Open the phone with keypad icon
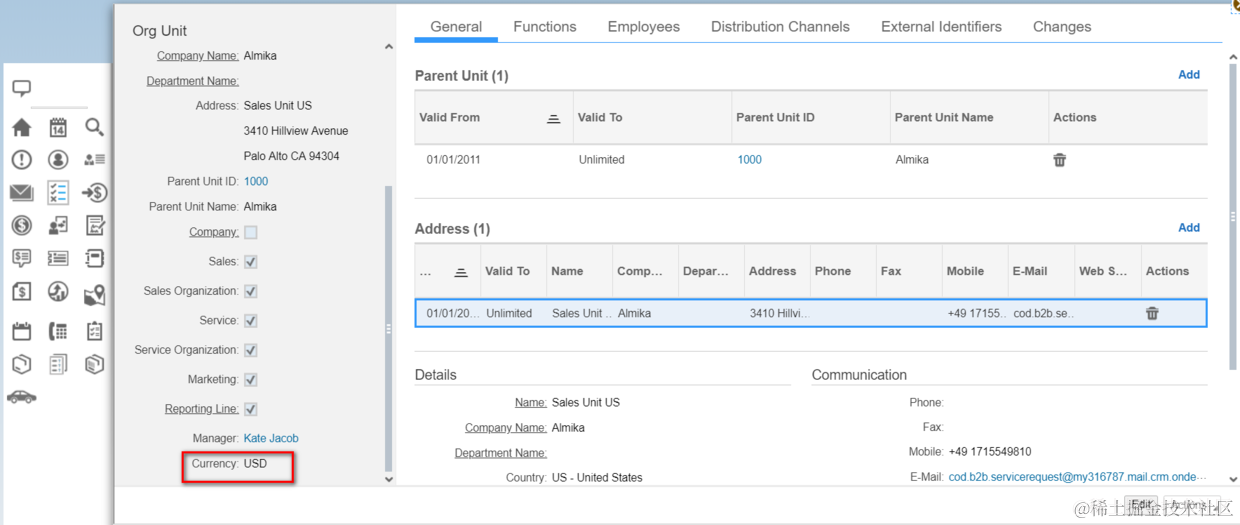 pos(58,331)
